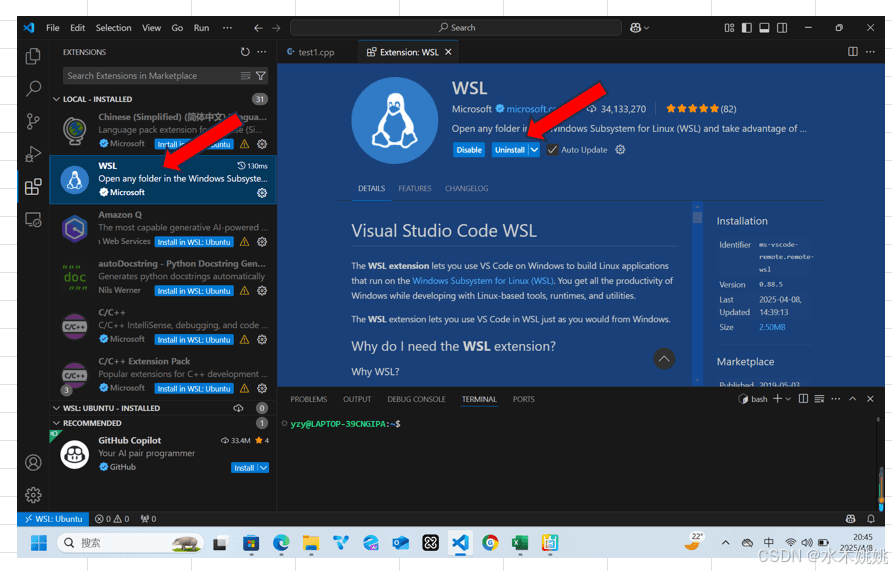Open manage gear for WSL extension row

262,193
